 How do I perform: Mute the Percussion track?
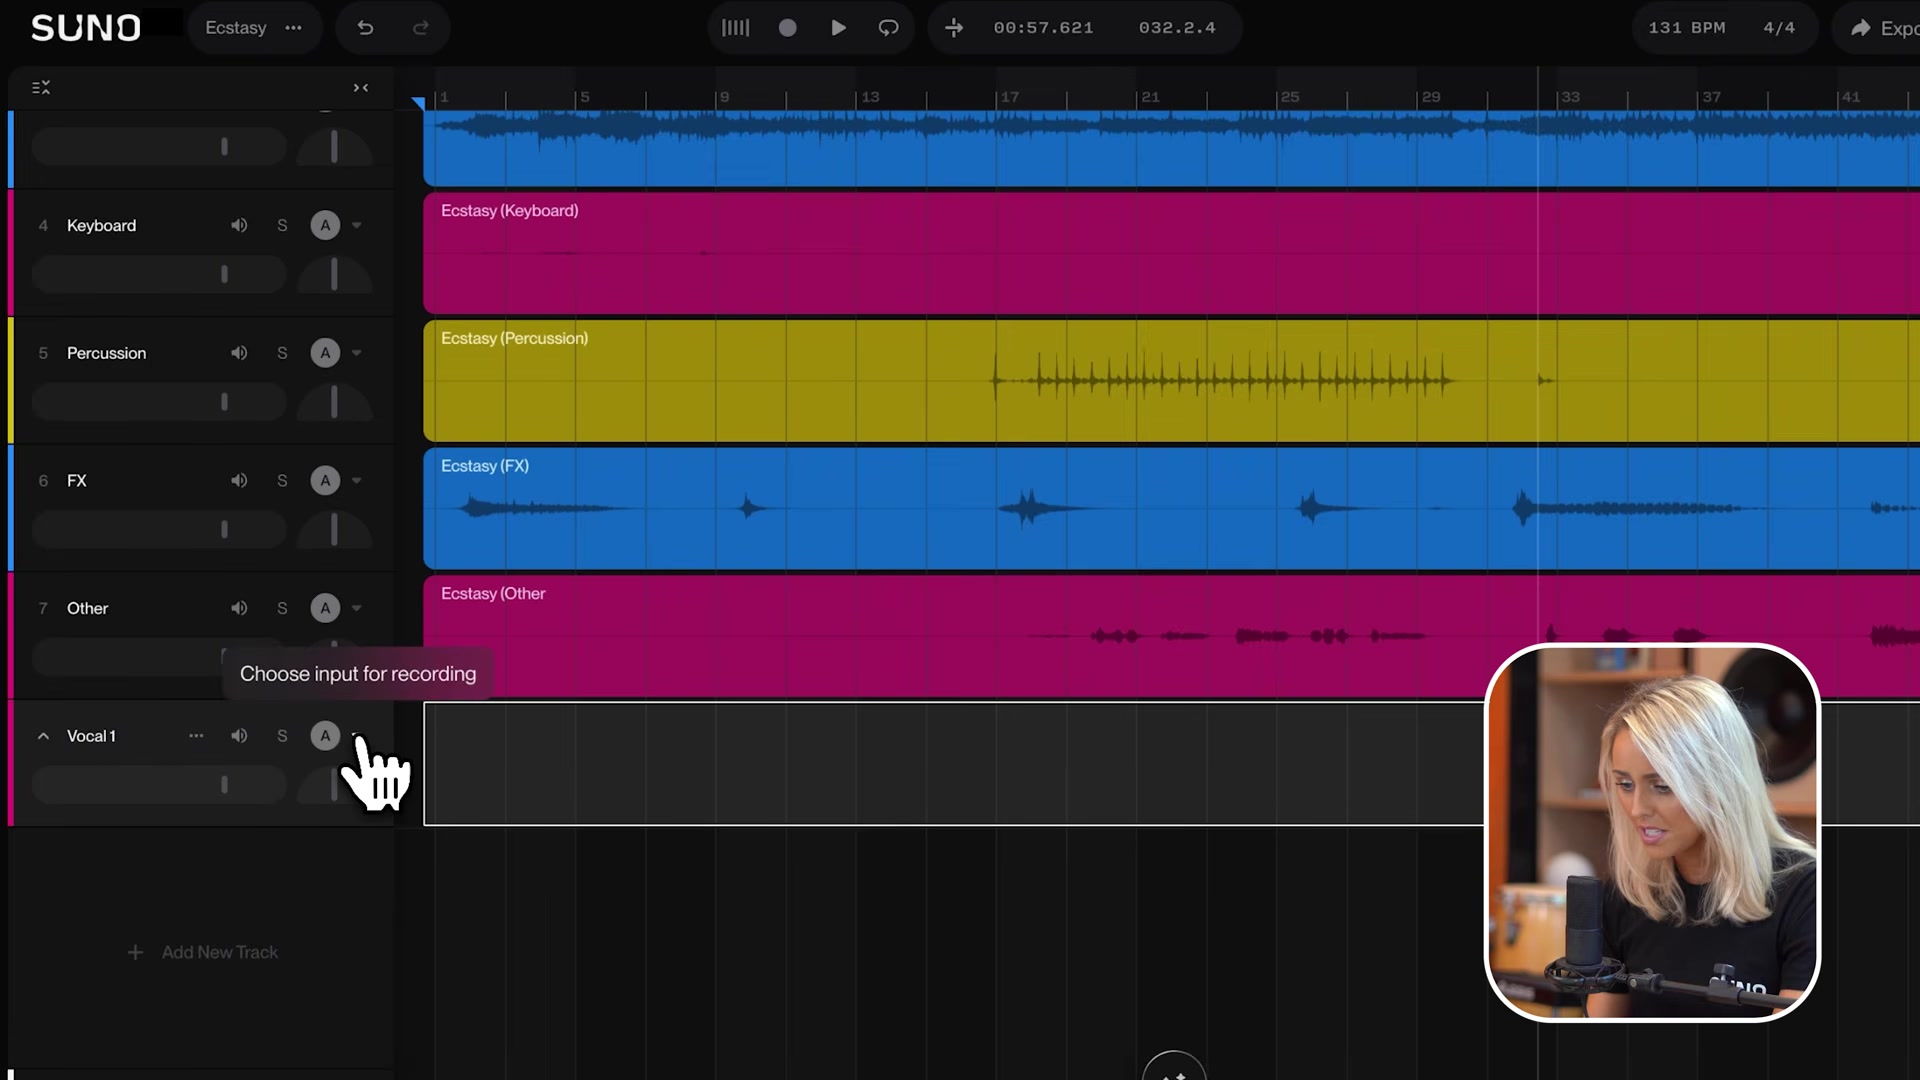pyautogui.click(x=239, y=353)
